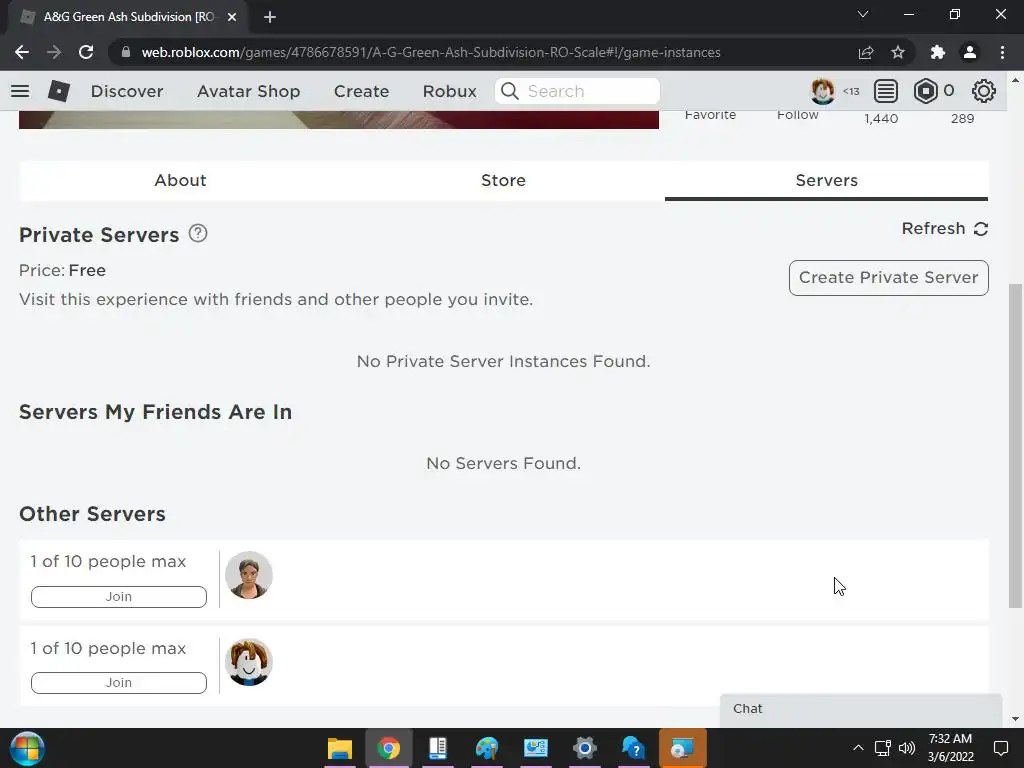Click the browser forward arrow
Screen dimensions: 1024x768
(x=54, y=52)
